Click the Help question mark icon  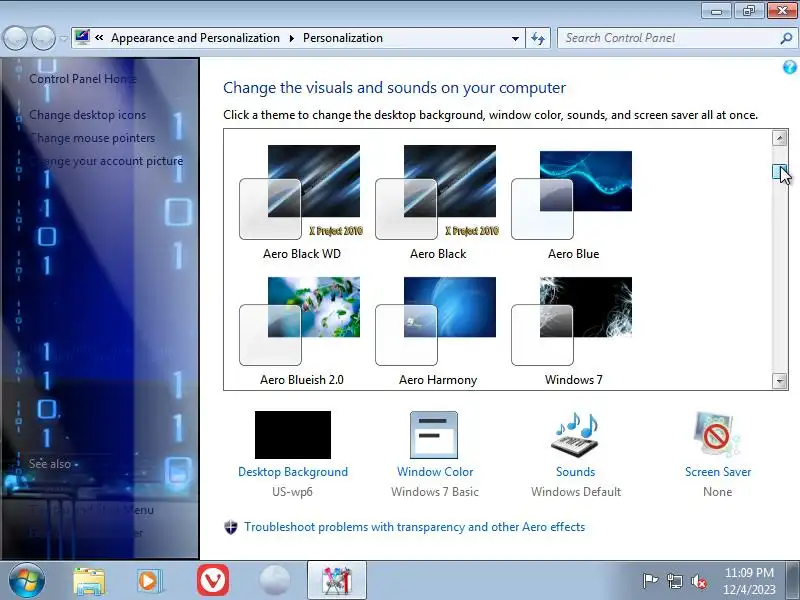[x=789, y=67]
